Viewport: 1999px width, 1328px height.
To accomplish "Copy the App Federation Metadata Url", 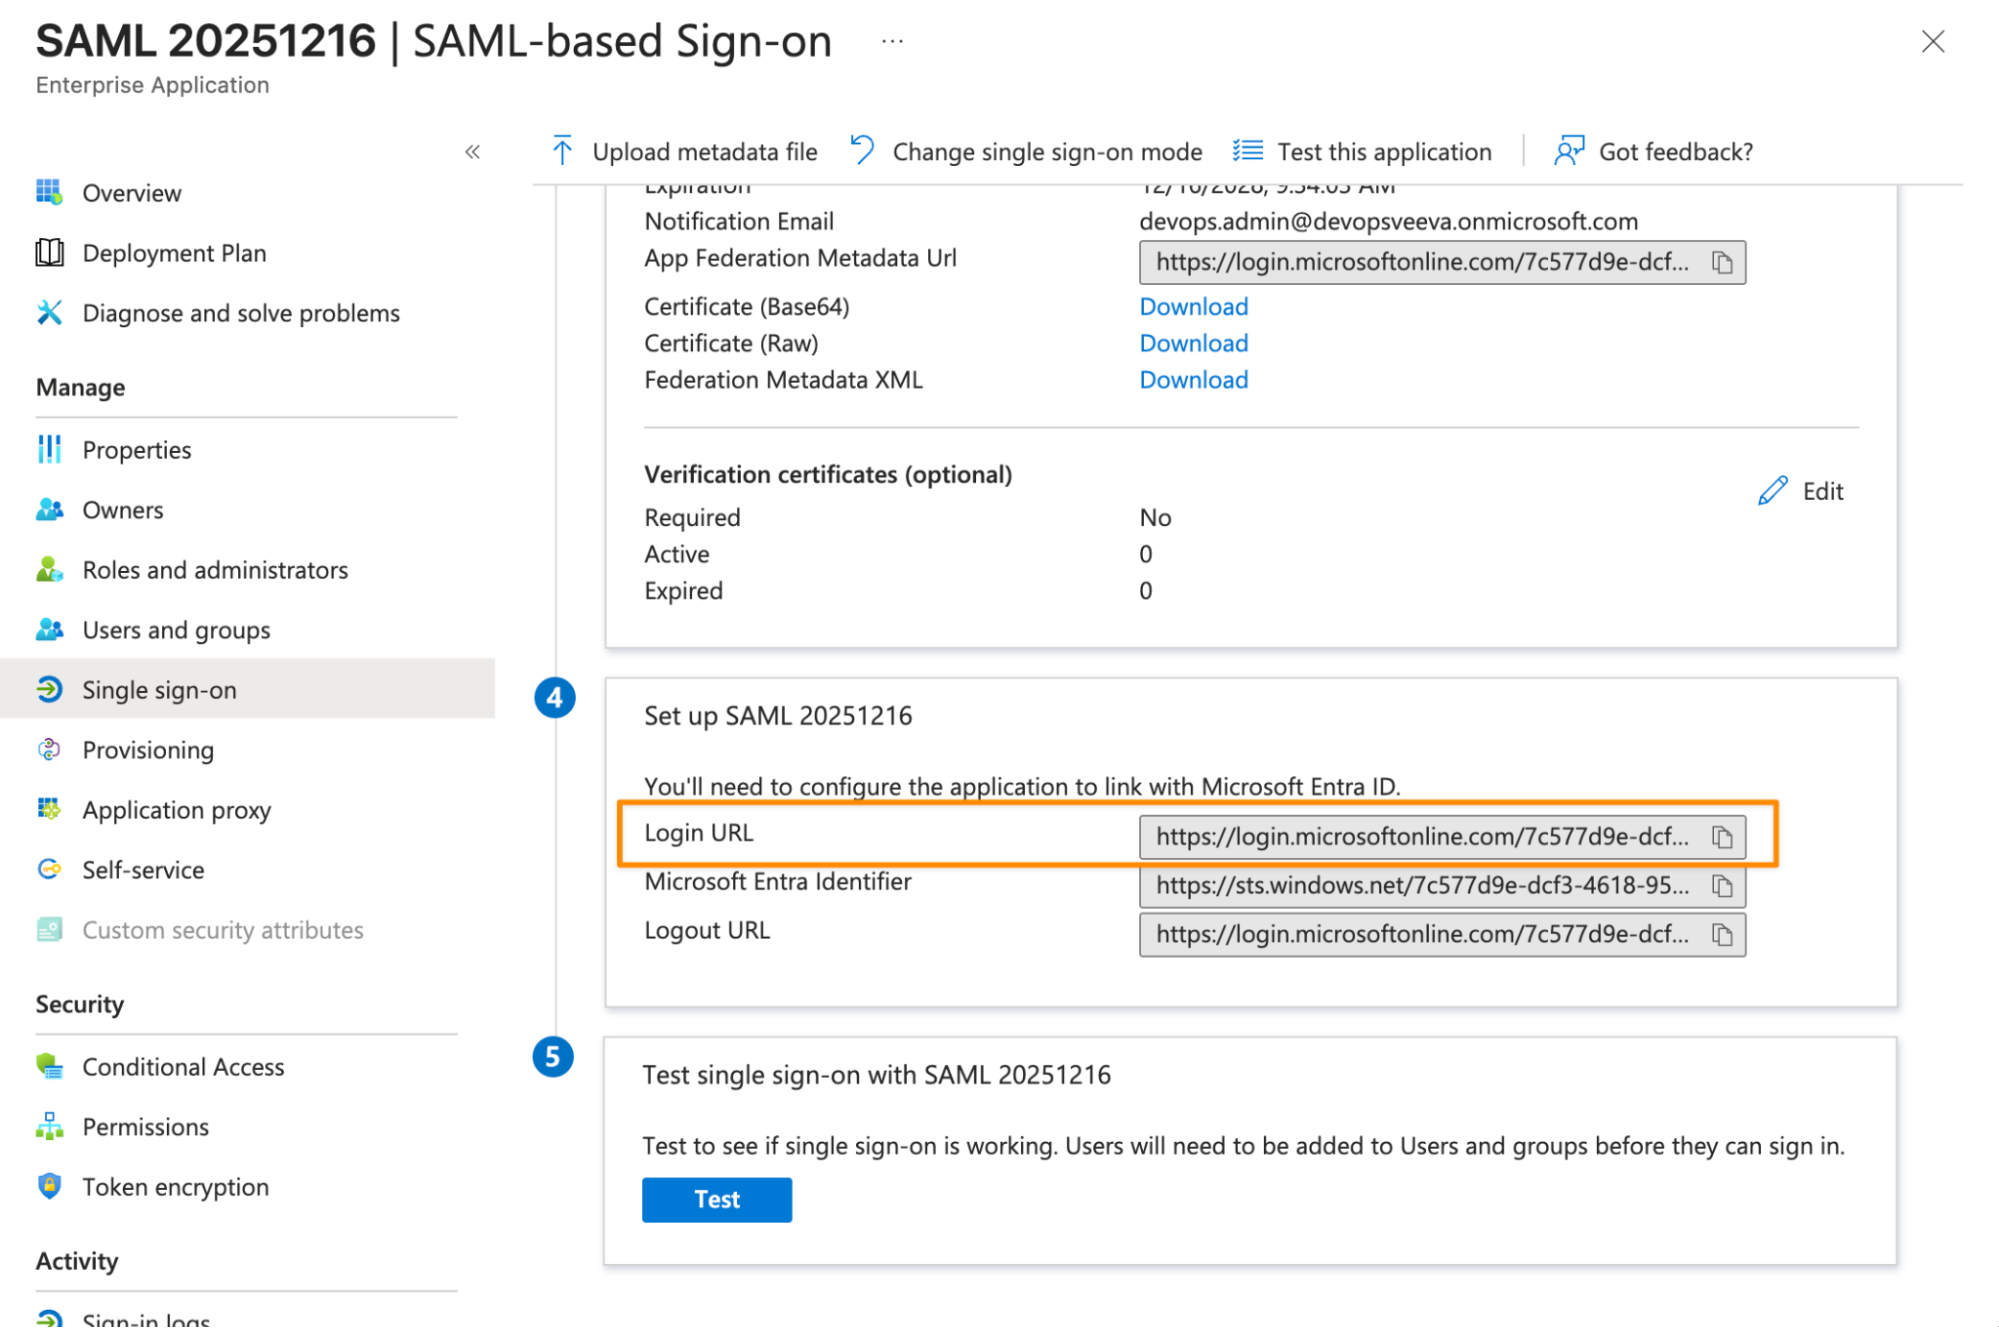I will [1721, 262].
